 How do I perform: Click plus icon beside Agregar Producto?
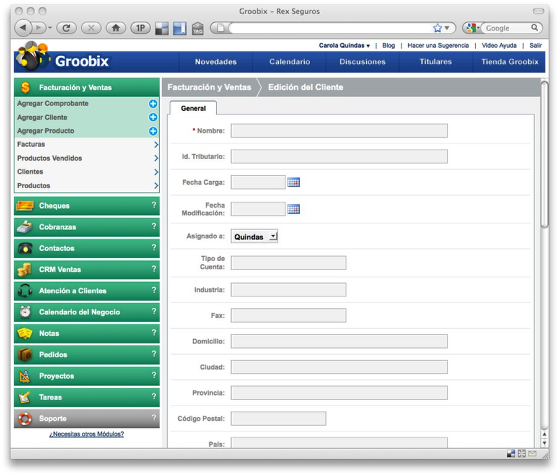tap(153, 131)
